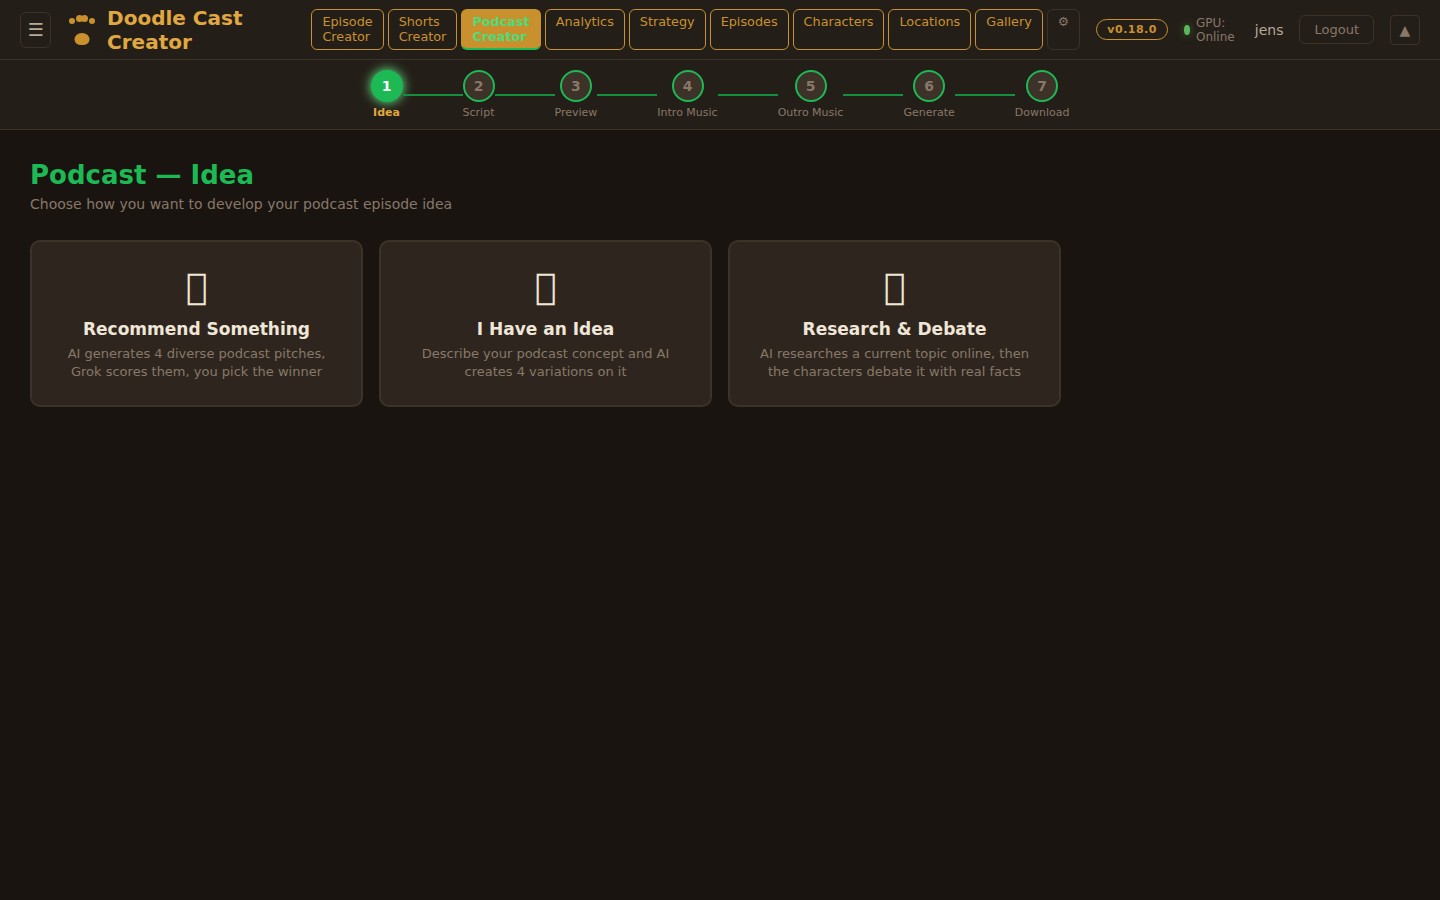Open the hamburger menu icon
The height and width of the screenshot is (900, 1440).
36,30
